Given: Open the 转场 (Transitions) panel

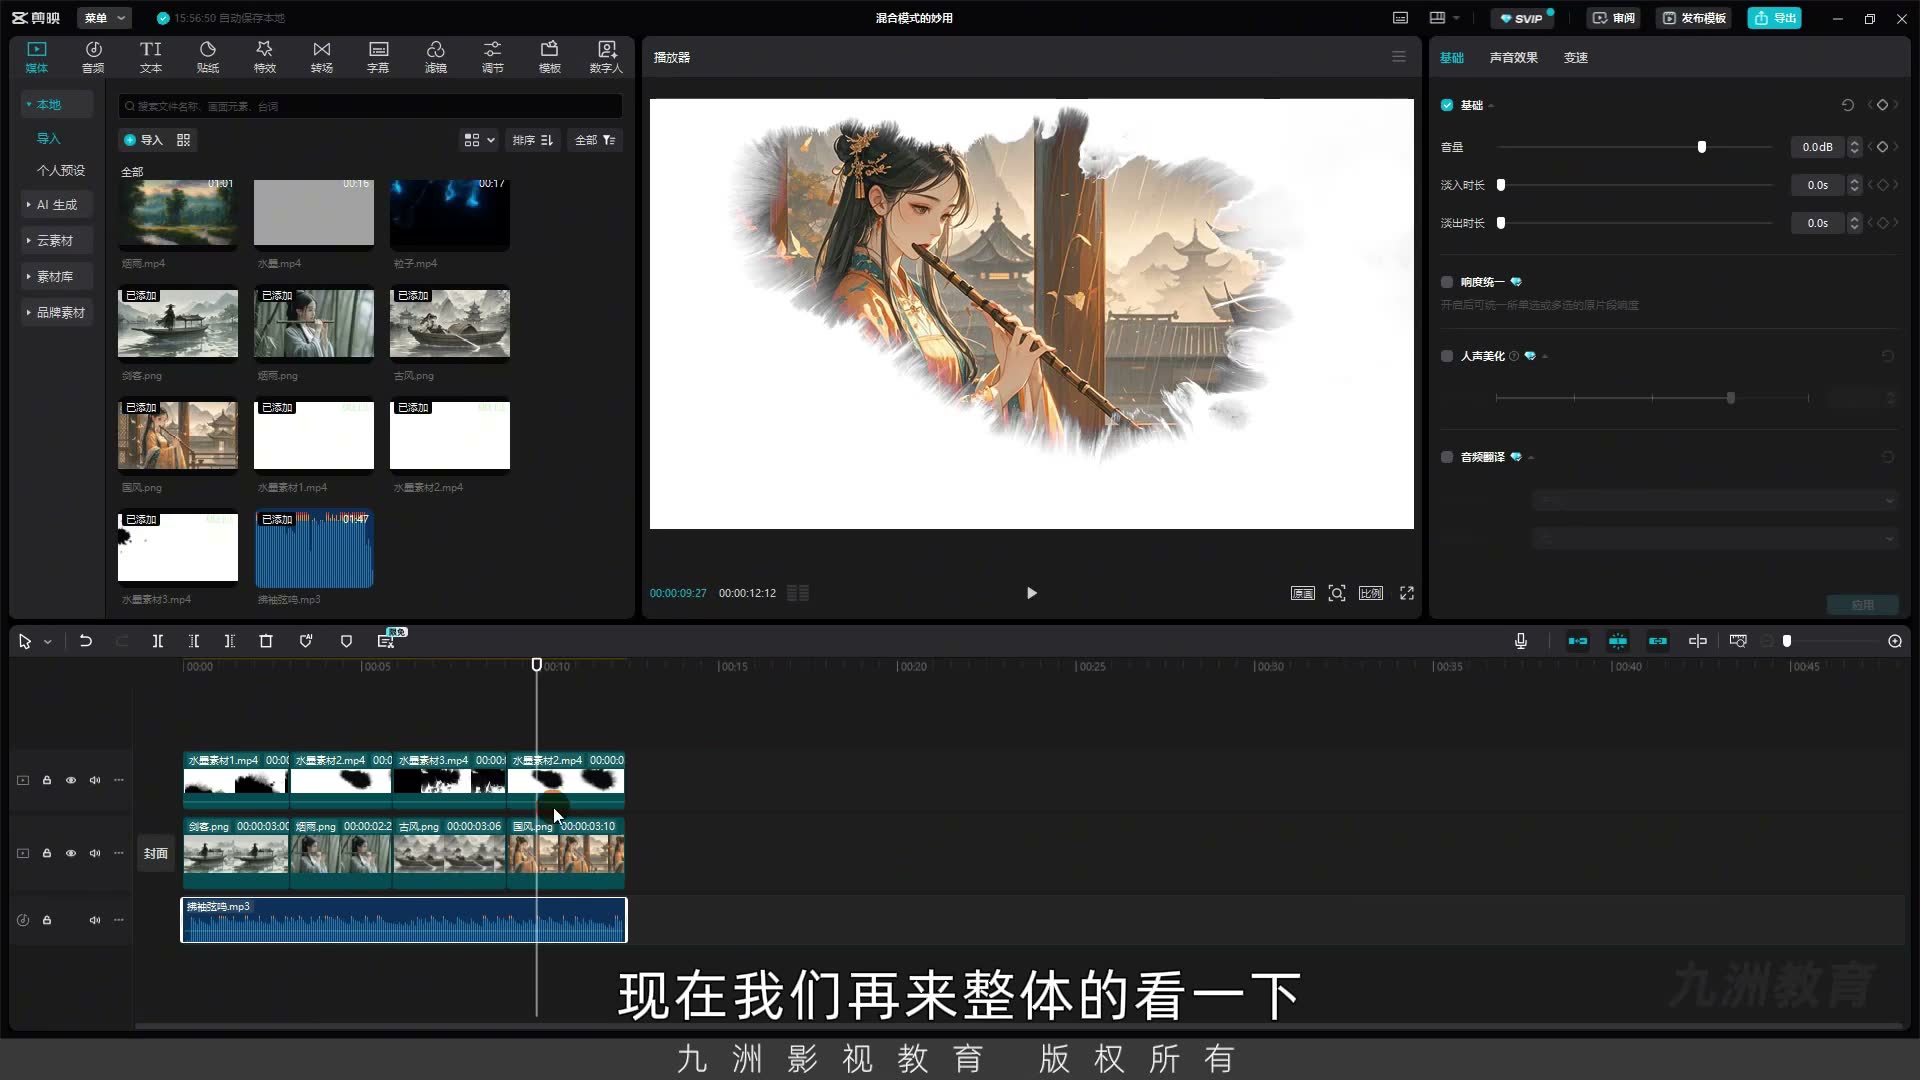Looking at the screenshot, I should 321,57.
